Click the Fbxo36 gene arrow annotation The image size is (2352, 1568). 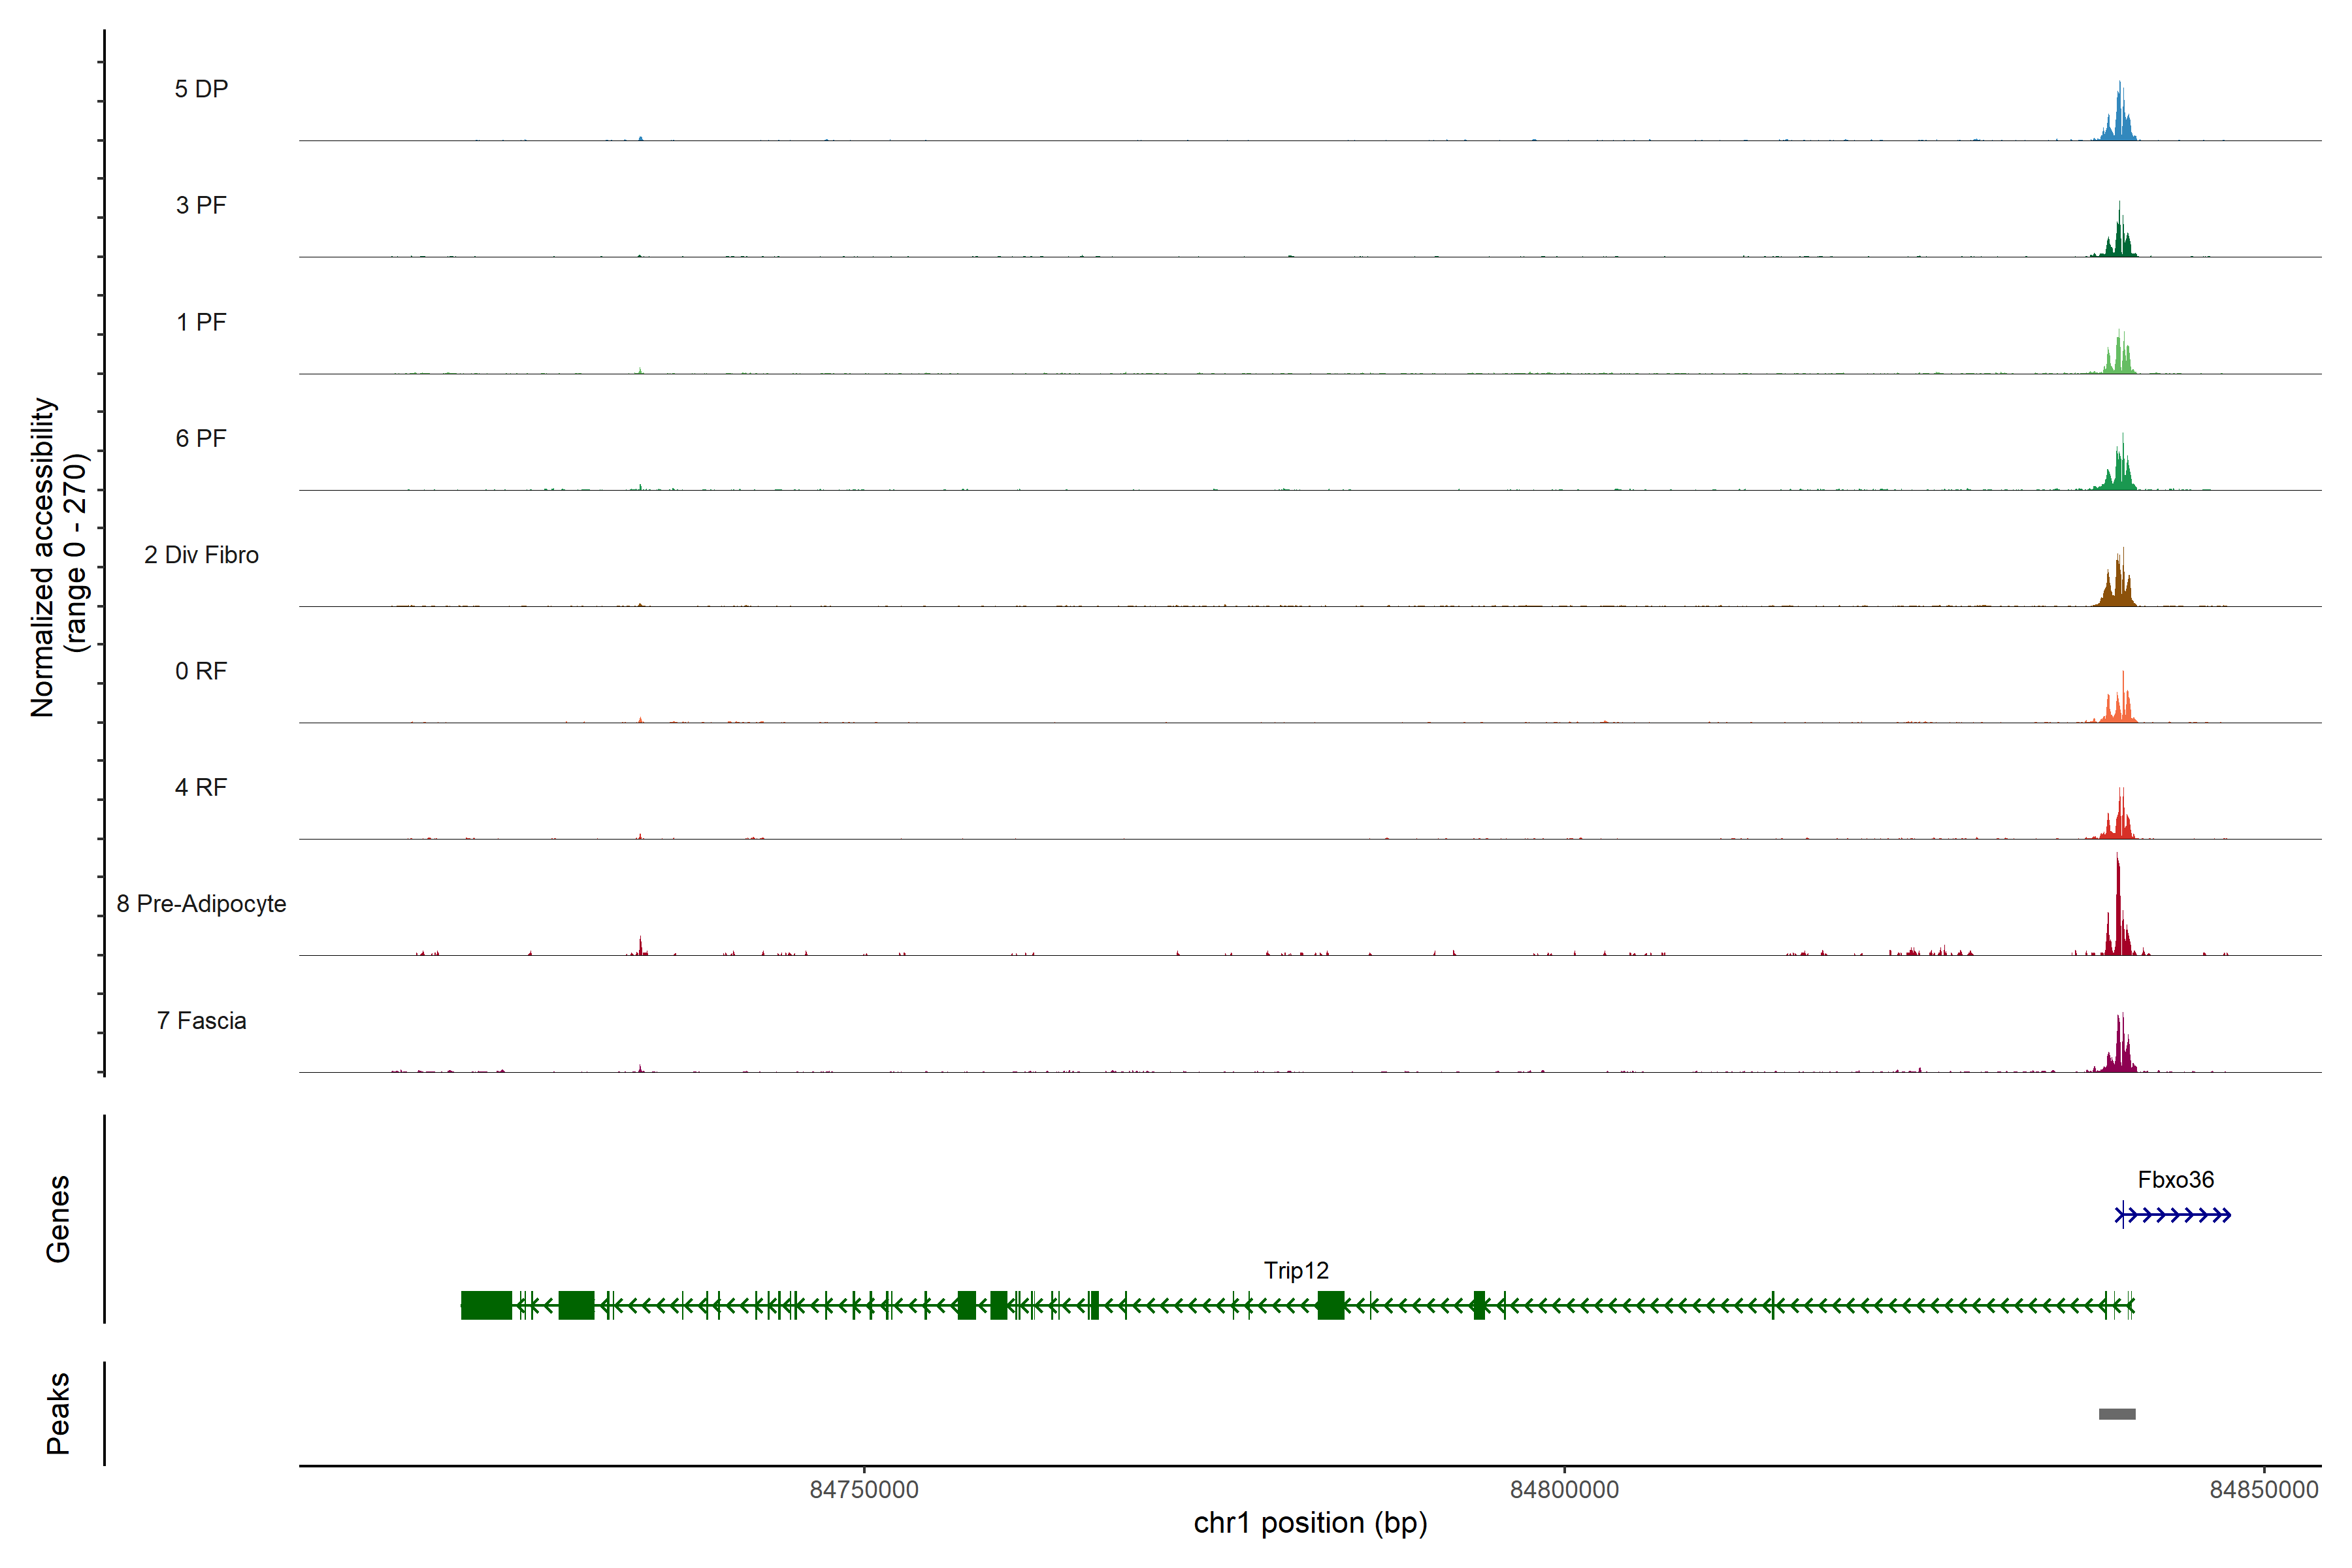(2173, 1215)
